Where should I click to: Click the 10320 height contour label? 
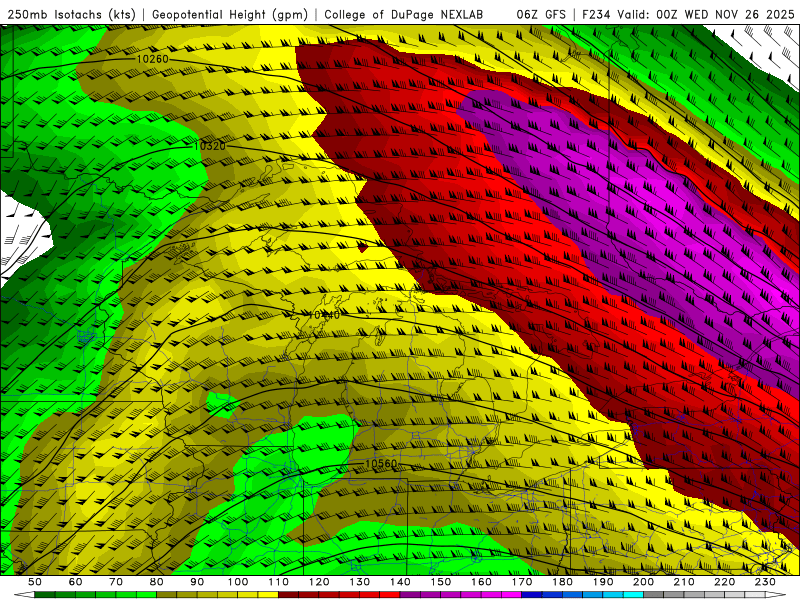[x=209, y=146]
